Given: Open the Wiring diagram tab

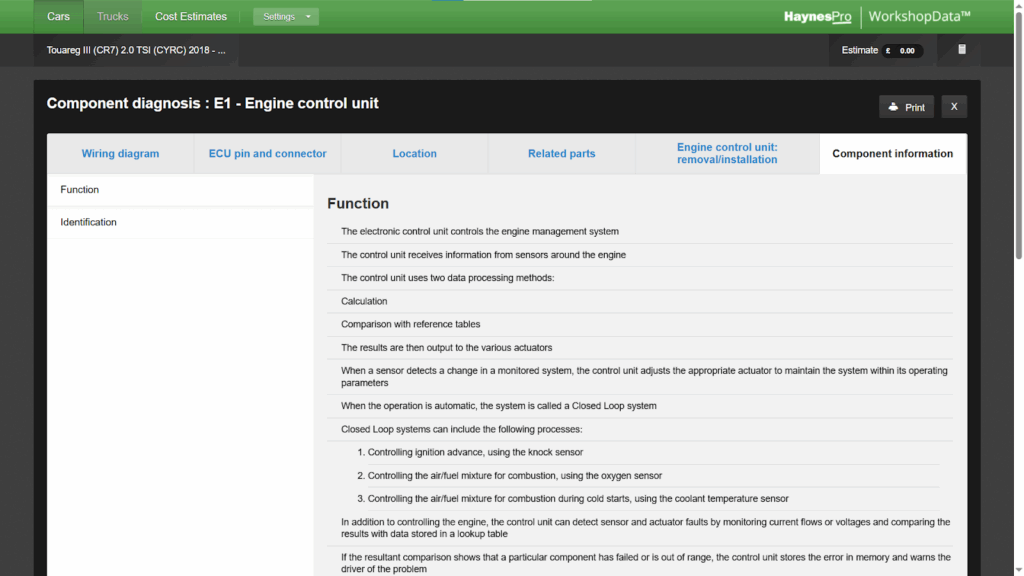Looking at the screenshot, I should 120,154.
